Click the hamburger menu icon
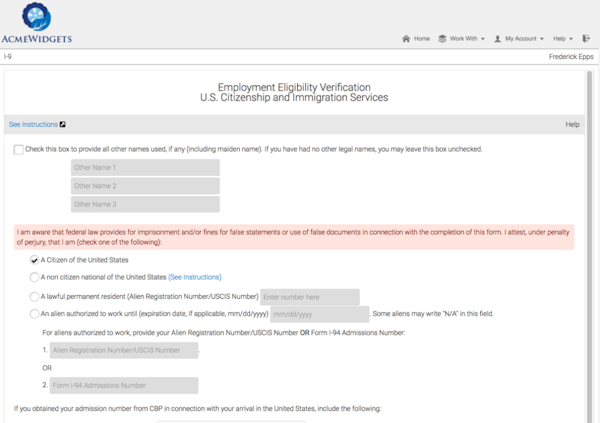This screenshot has width=600, height=423. pos(586,39)
